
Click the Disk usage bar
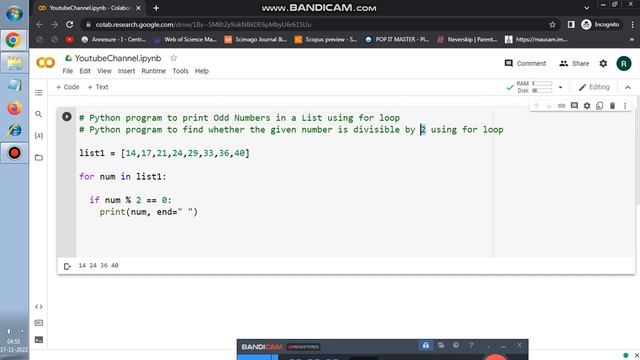click(x=542, y=91)
